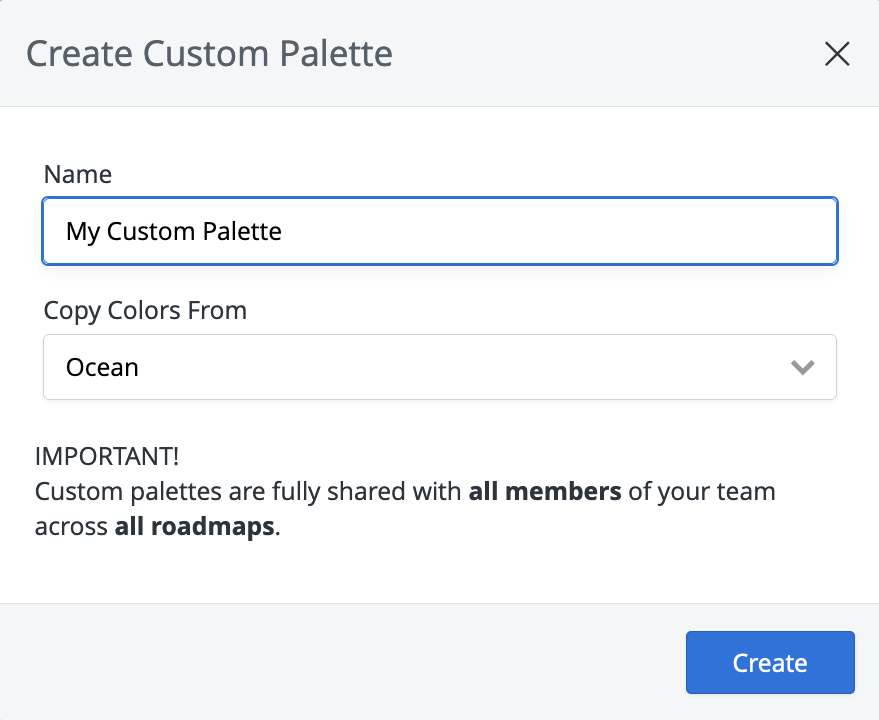Click the "Name" field label
Viewport: 879px width, 720px height.
(78, 174)
